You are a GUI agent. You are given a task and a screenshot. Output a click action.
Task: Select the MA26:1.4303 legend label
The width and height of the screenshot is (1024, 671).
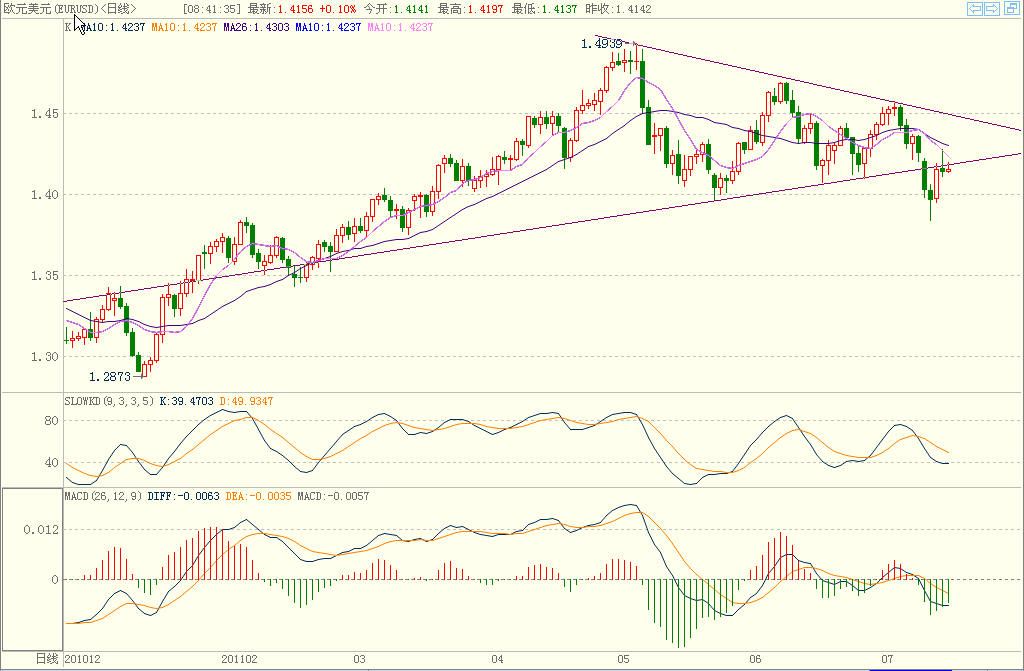[256, 27]
